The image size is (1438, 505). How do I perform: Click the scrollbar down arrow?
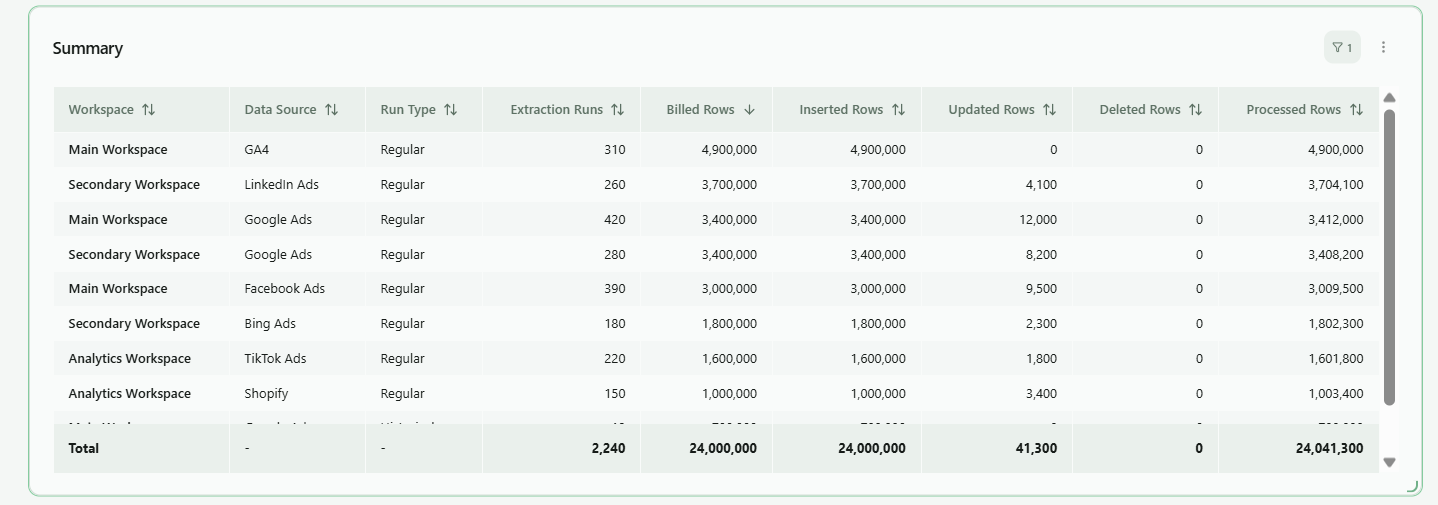(1389, 462)
